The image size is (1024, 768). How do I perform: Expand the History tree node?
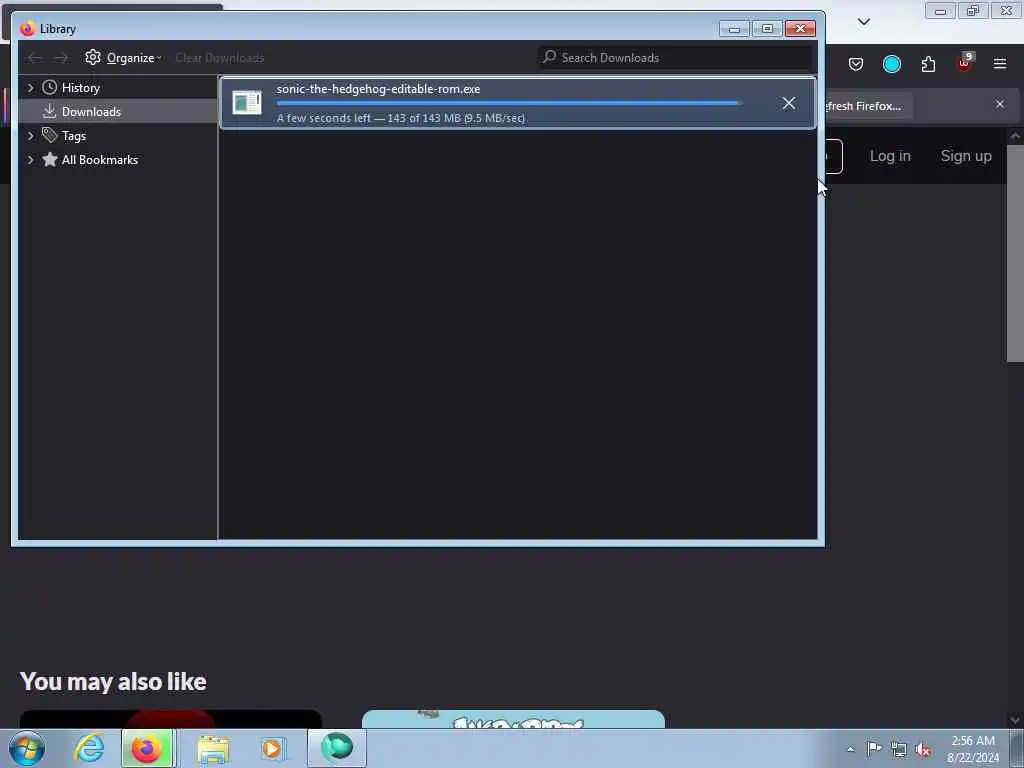coord(30,88)
